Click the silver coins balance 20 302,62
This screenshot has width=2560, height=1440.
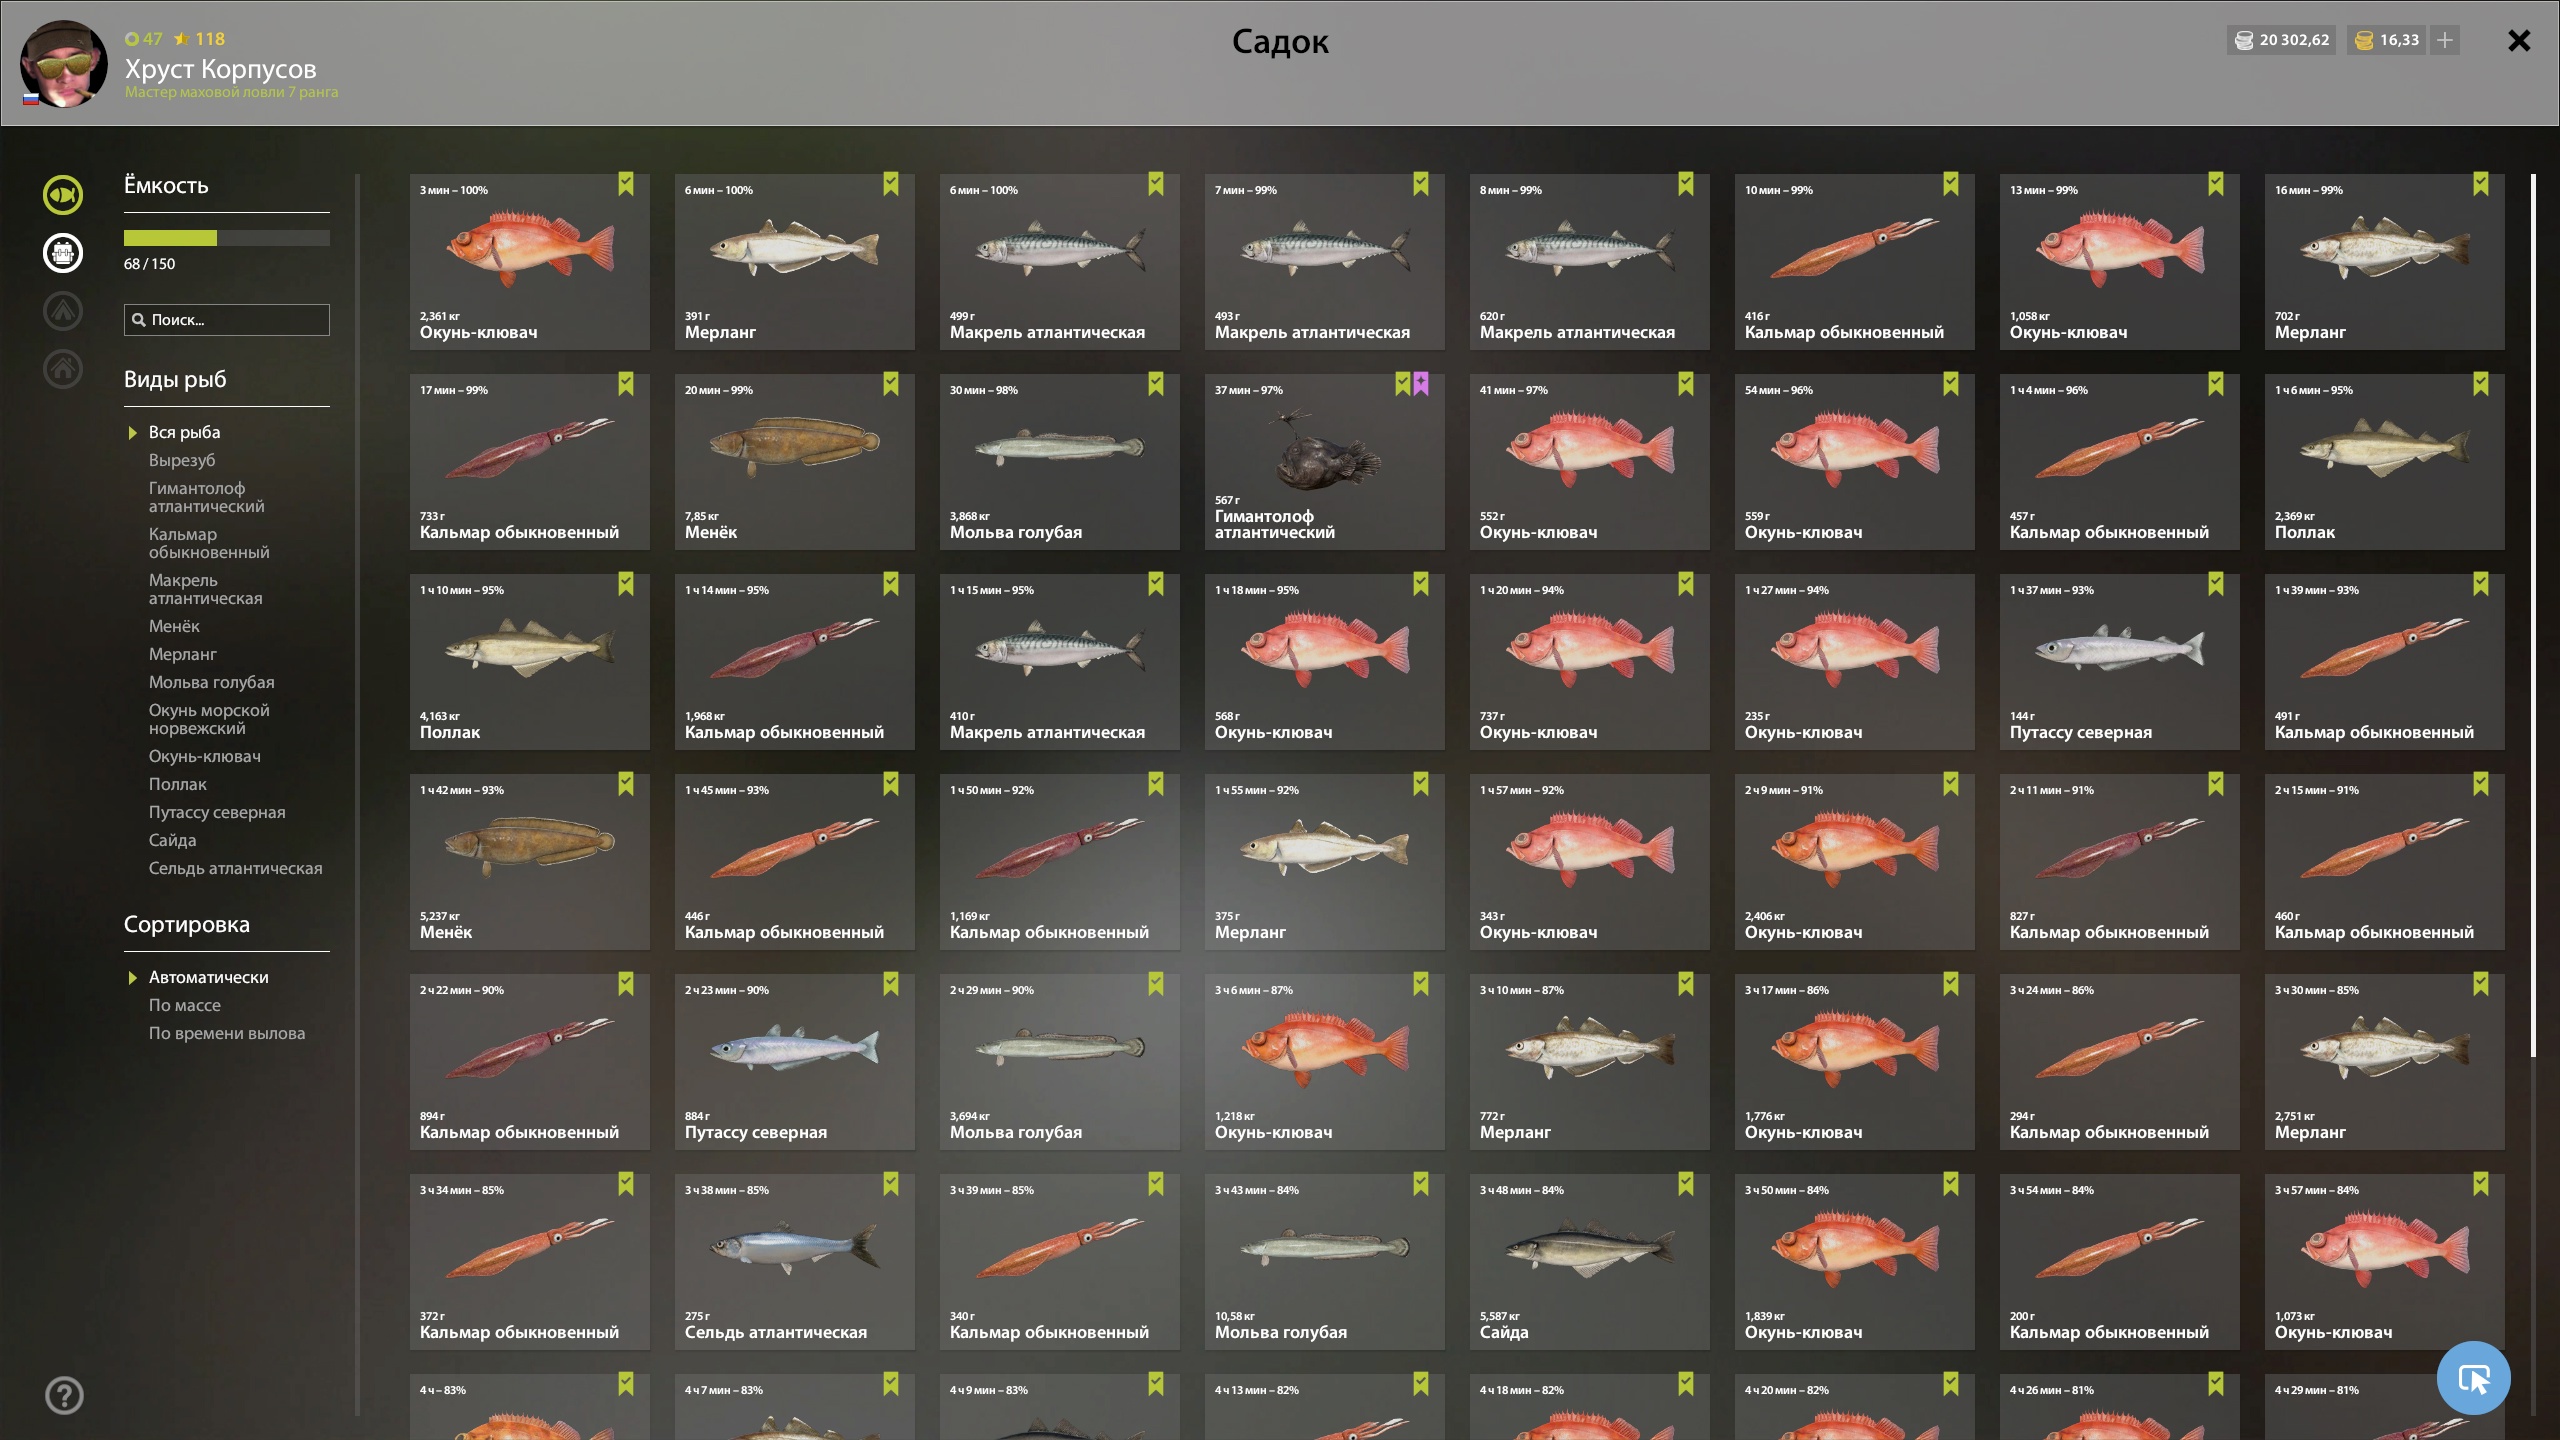[2282, 40]
